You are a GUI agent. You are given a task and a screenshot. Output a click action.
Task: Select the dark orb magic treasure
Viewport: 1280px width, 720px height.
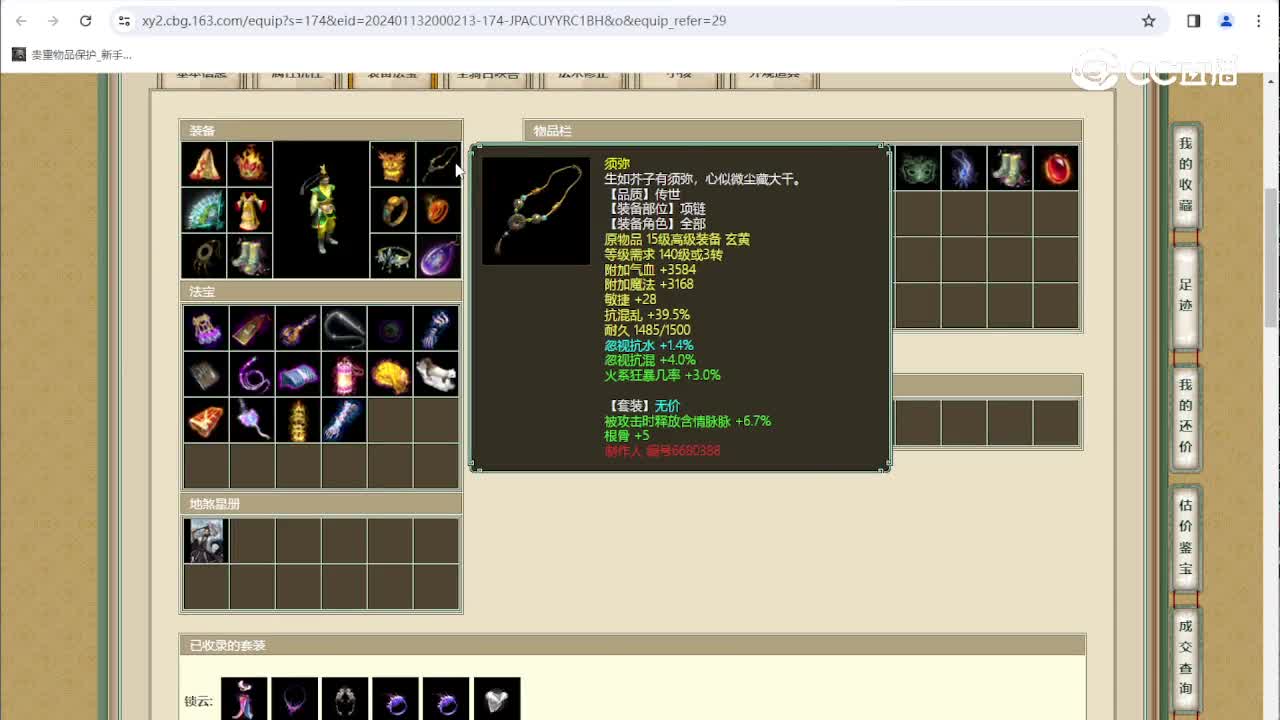[390, 328]
